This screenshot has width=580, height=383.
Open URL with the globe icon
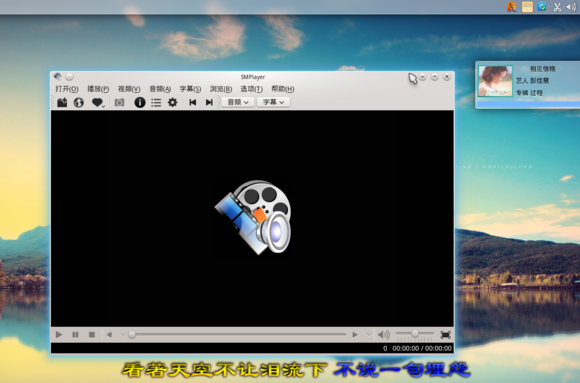[78, 103]
